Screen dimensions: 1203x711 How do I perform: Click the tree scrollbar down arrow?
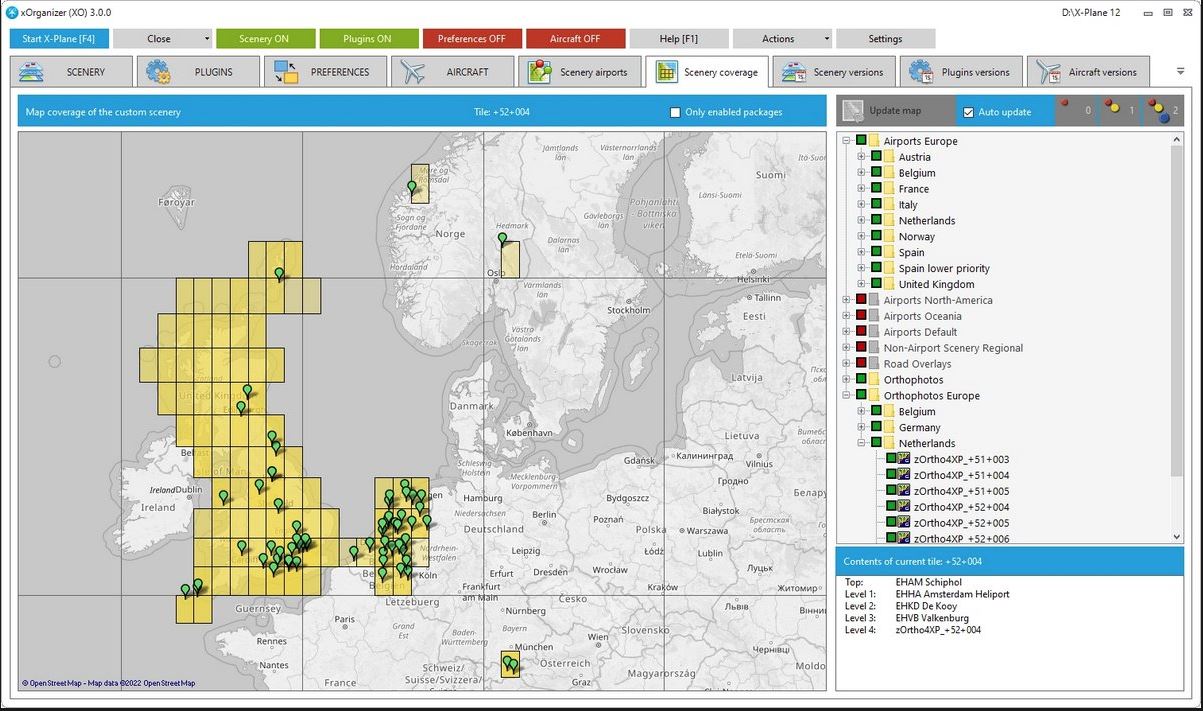(x=1176, y=537)
